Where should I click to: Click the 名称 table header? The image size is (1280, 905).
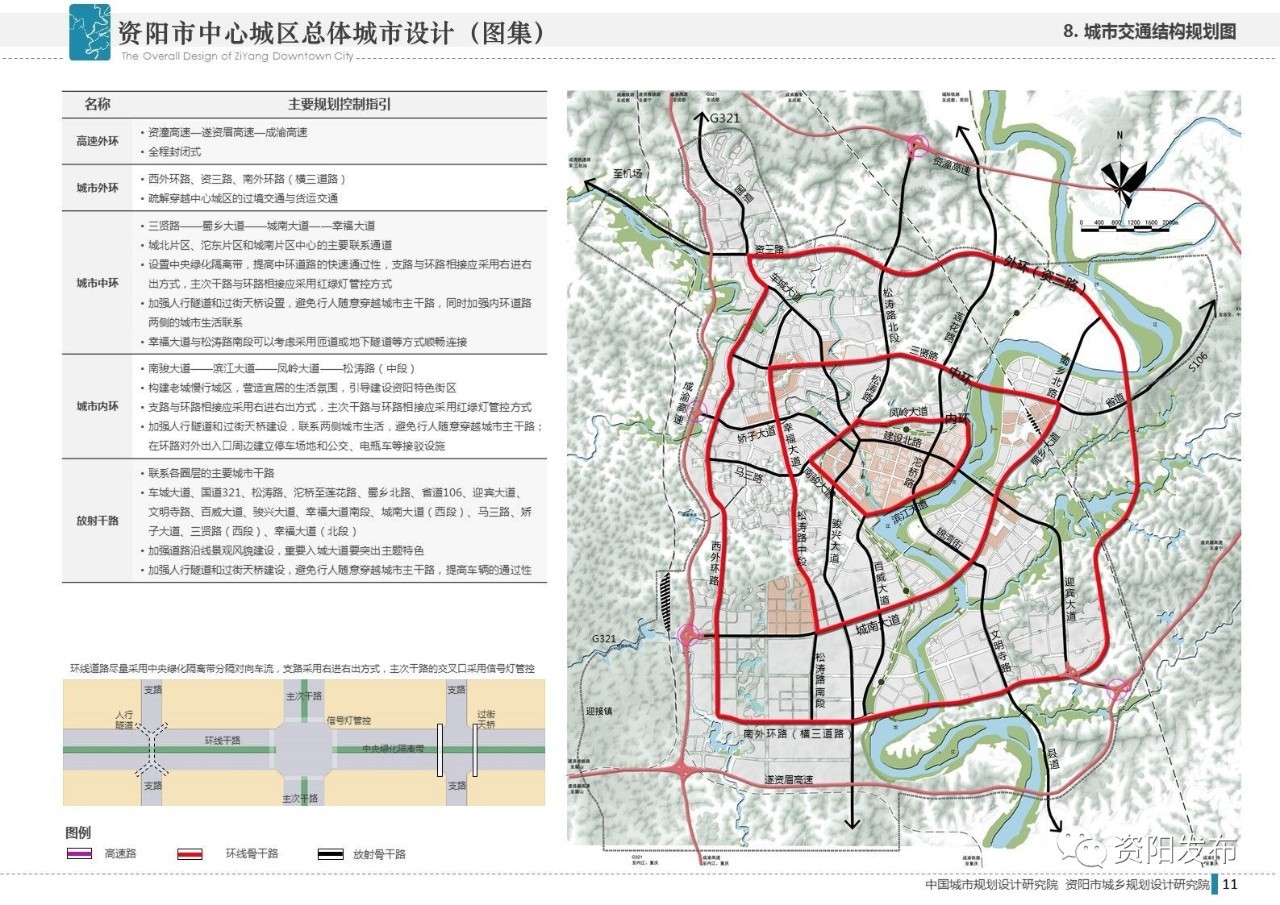pos(97,104)
